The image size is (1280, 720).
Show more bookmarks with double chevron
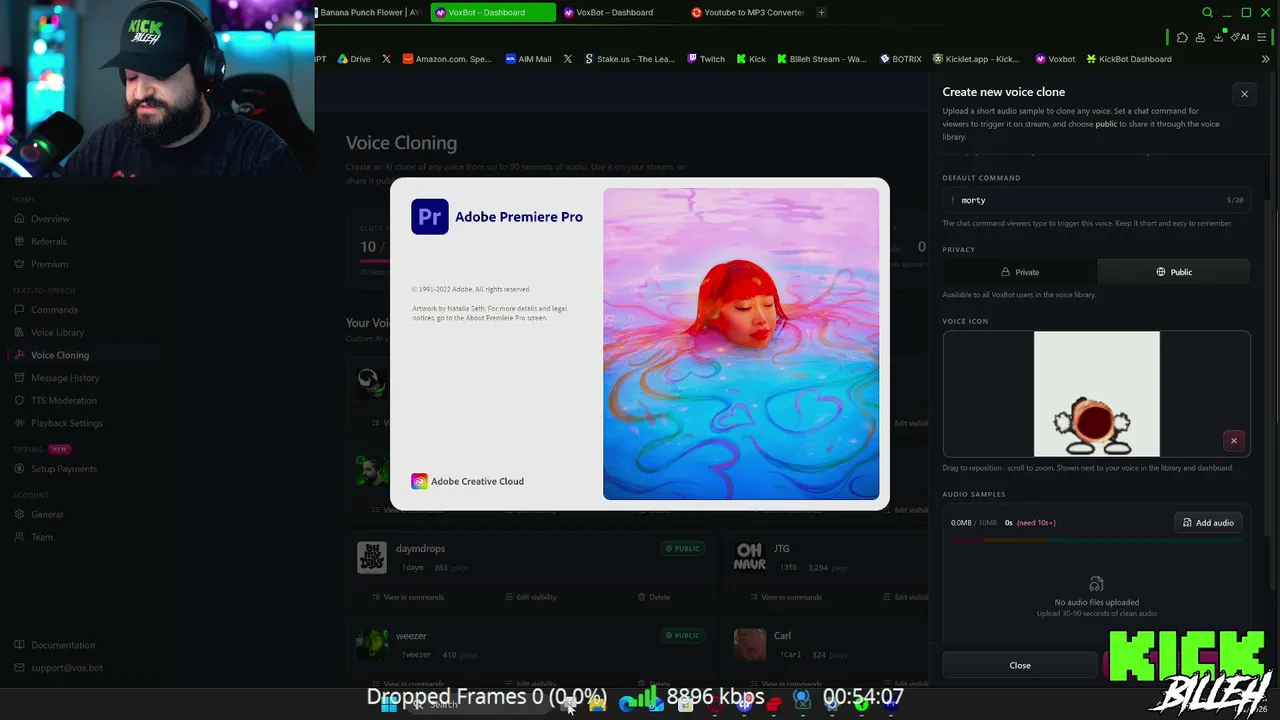(x=1265, y=59)
